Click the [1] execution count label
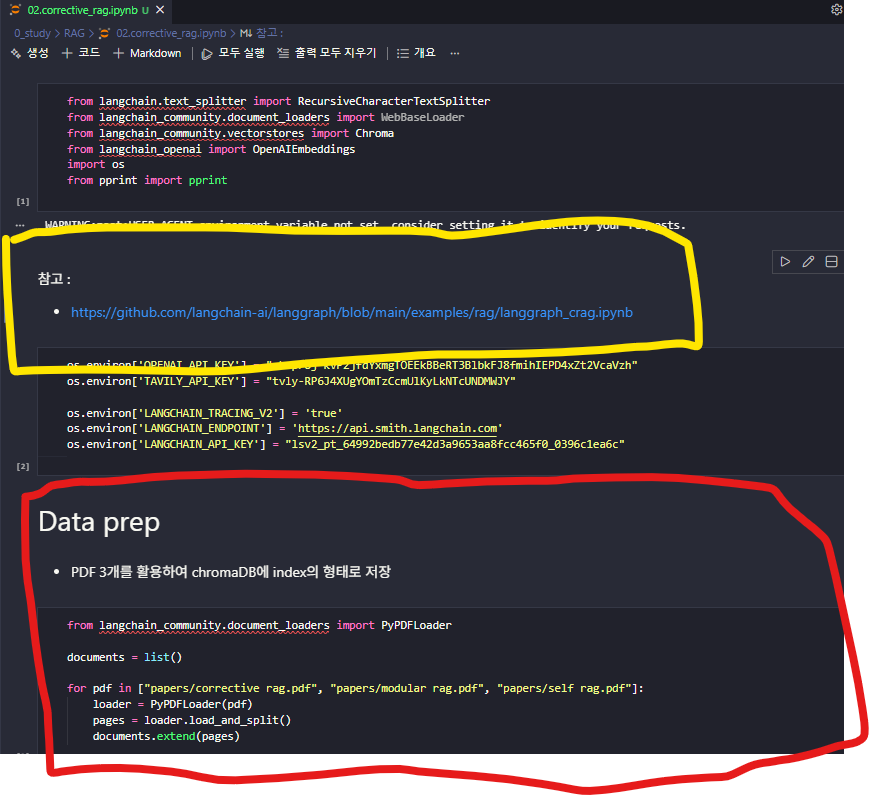The width and height of the screenshot is (870, 796). click(23, 201)
